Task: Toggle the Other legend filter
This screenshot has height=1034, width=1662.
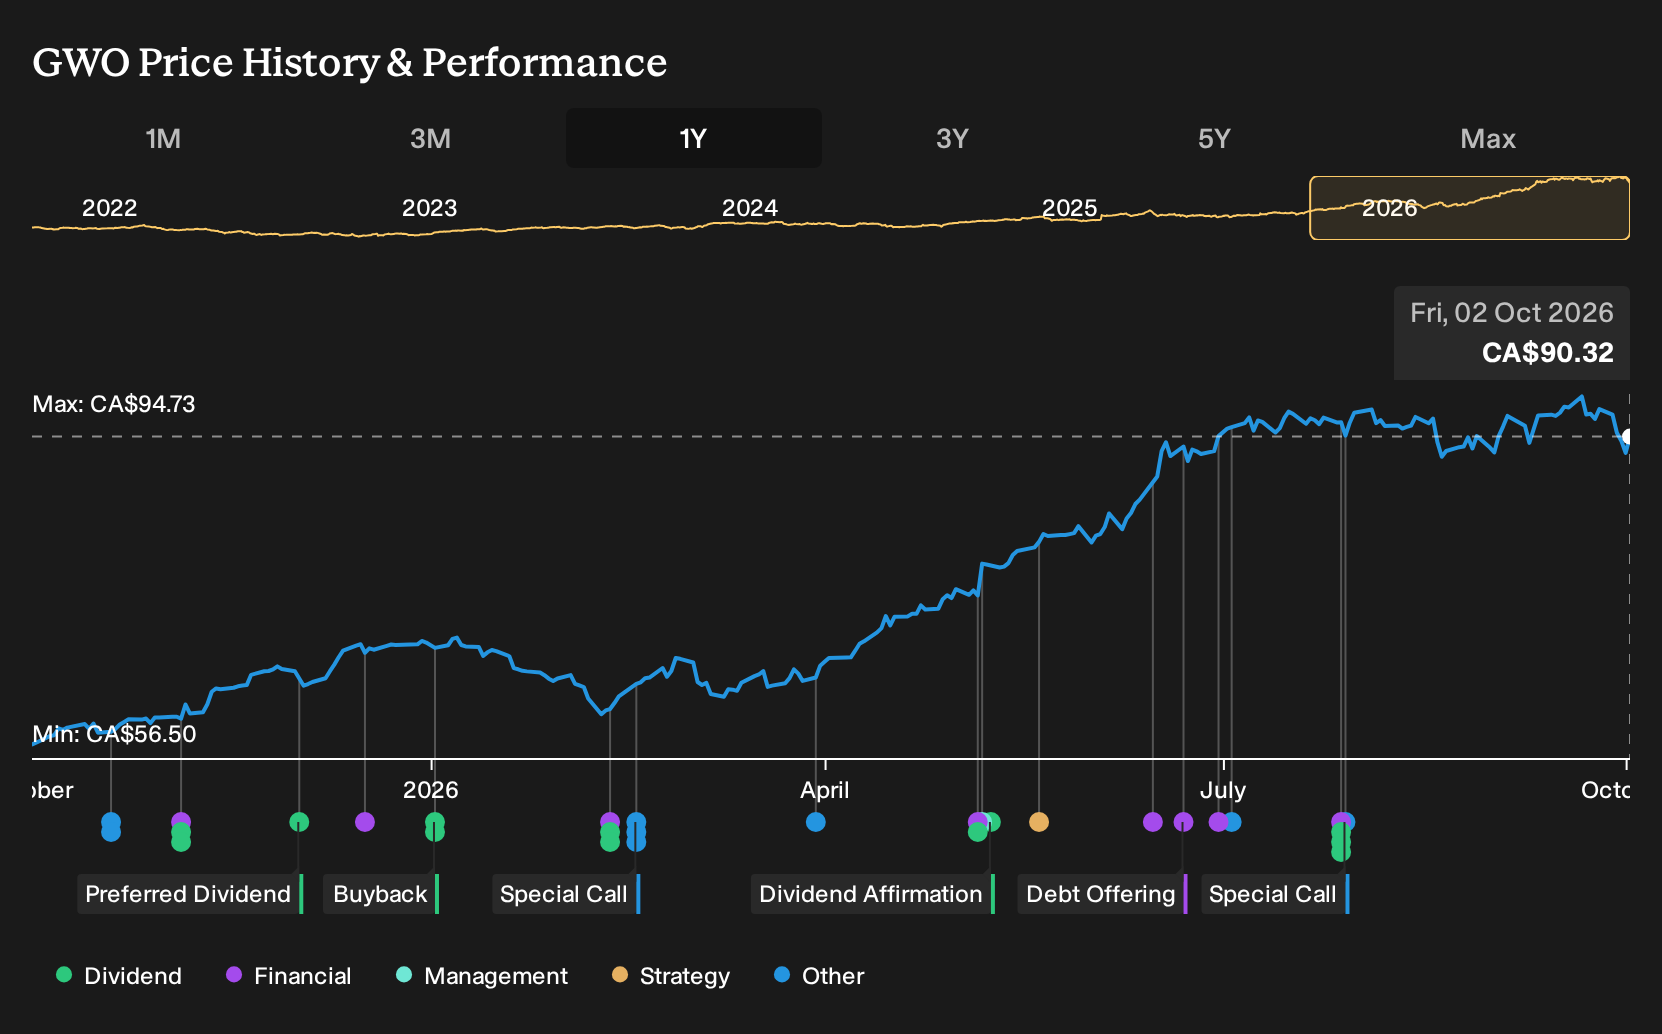Action: click(x=819, y=976)
